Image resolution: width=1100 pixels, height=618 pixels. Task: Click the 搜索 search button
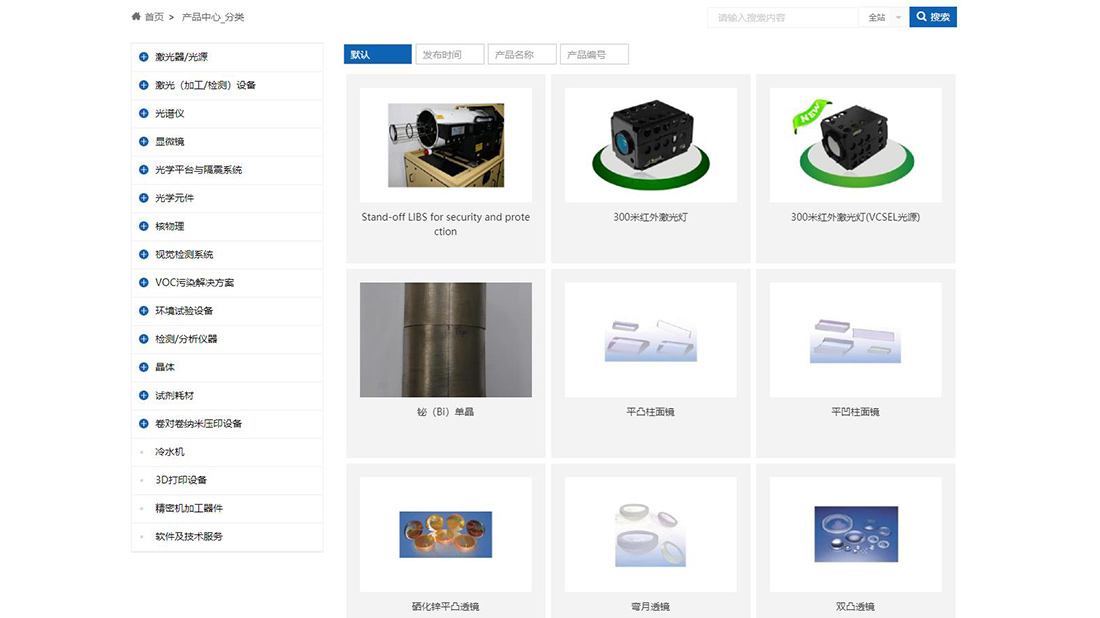click(933, 17)
